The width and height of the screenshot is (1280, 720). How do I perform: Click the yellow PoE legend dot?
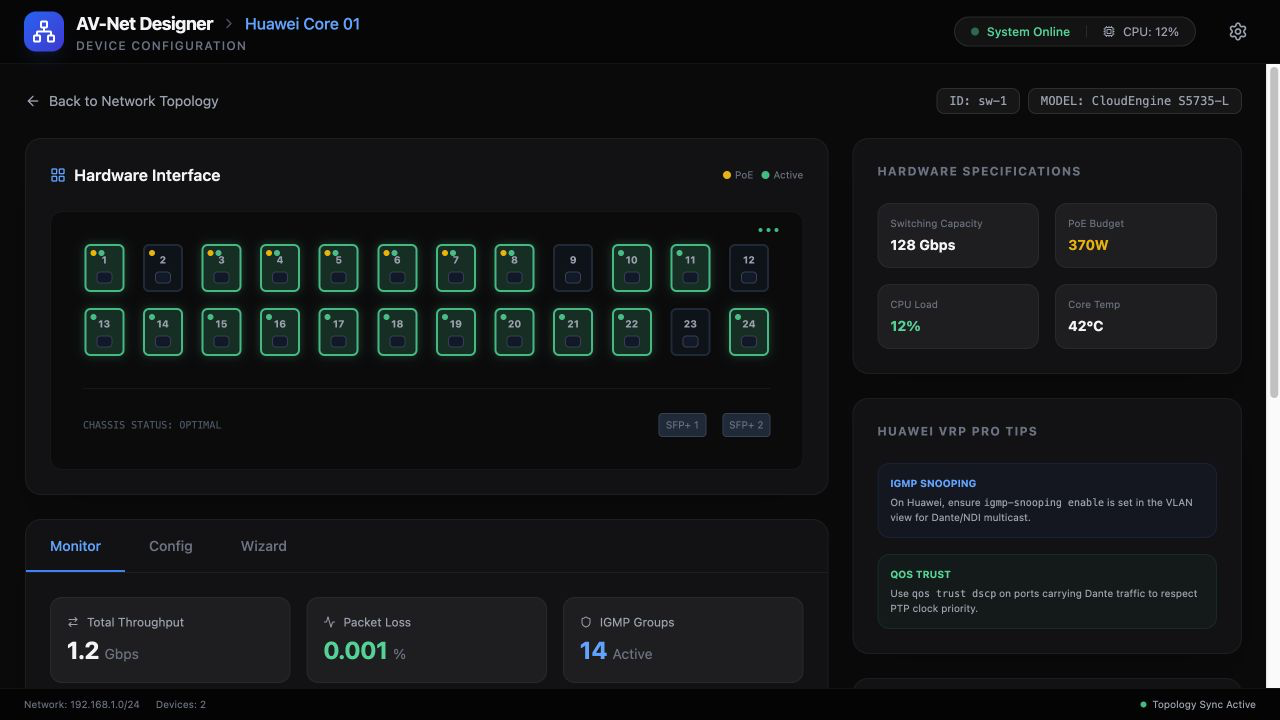pyautogui.click(x=727, y=175)
